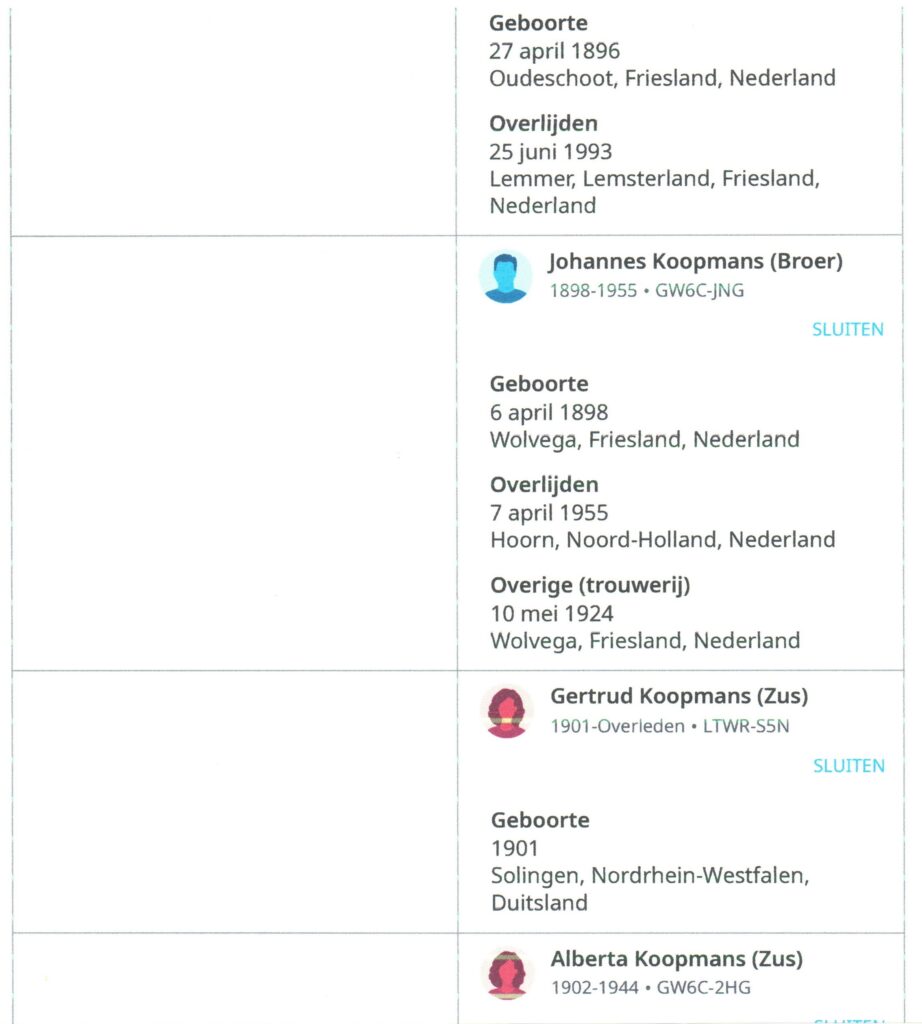The image size is (922, 1024).
Task: Select the ID LTWR-S5N text
Action: (x=746, y=726)
